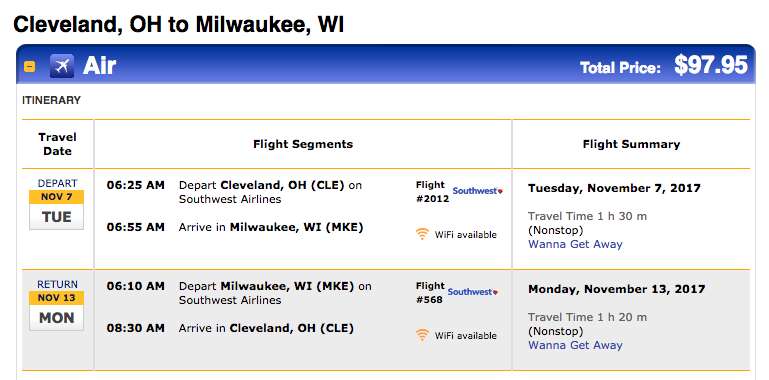Open Wanna Get Away link for Monday flight
This screenshot has width=769, height=380.
[575, 345]
